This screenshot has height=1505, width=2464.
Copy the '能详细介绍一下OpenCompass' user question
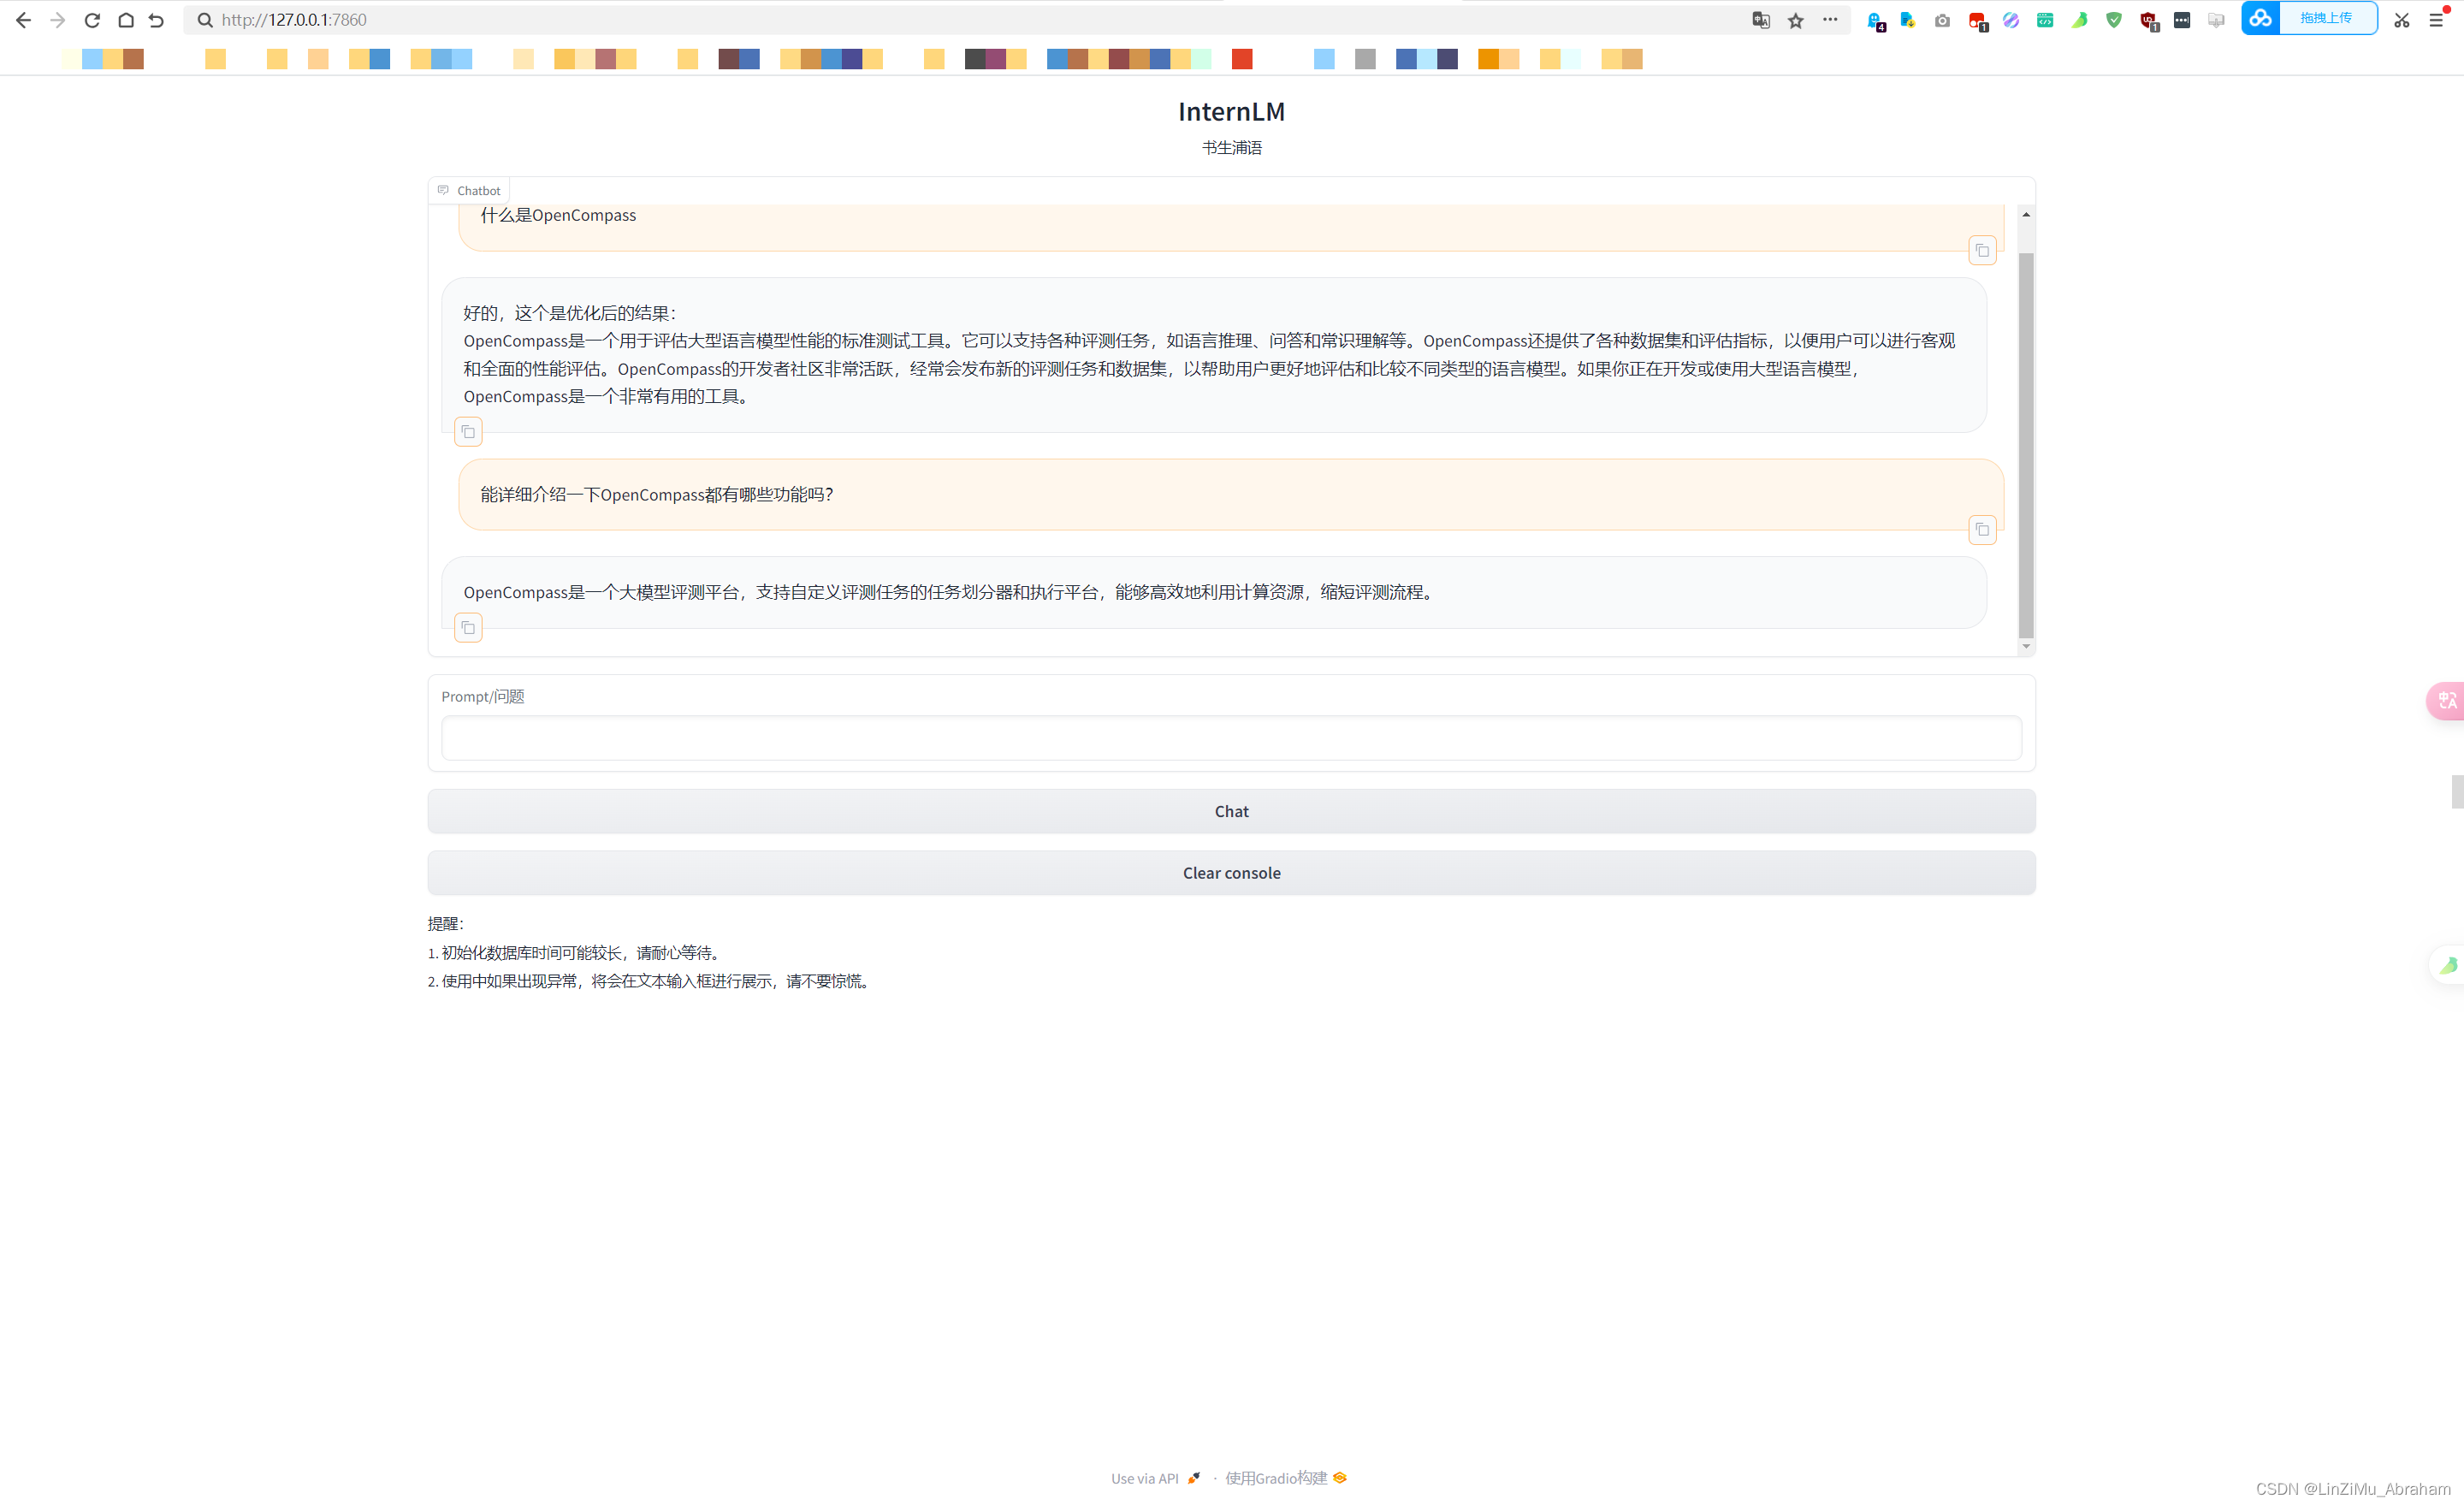(x=1982, y=529)
